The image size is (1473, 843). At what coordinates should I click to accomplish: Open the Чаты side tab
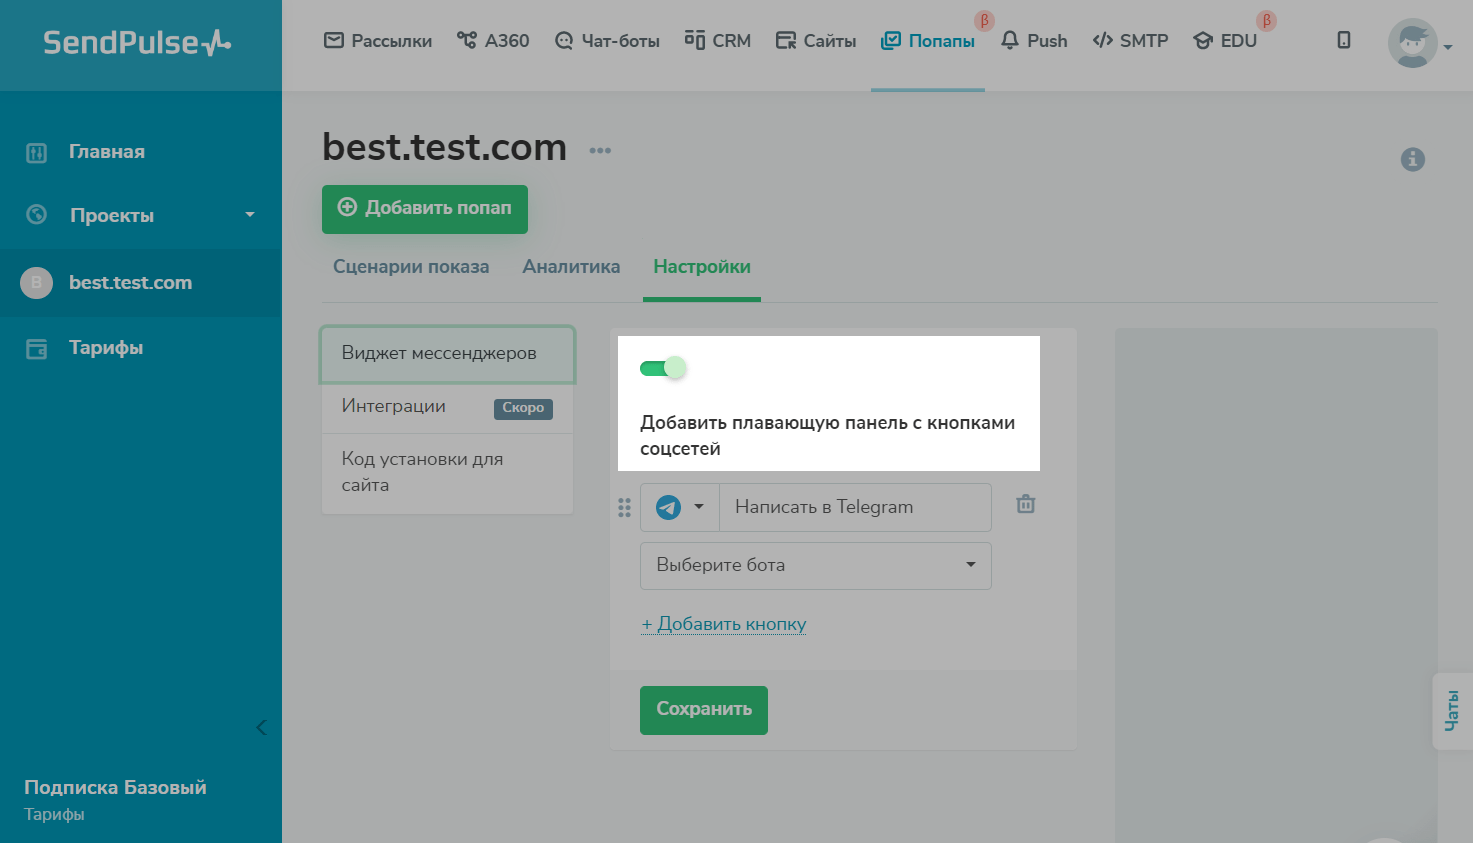1452,711
